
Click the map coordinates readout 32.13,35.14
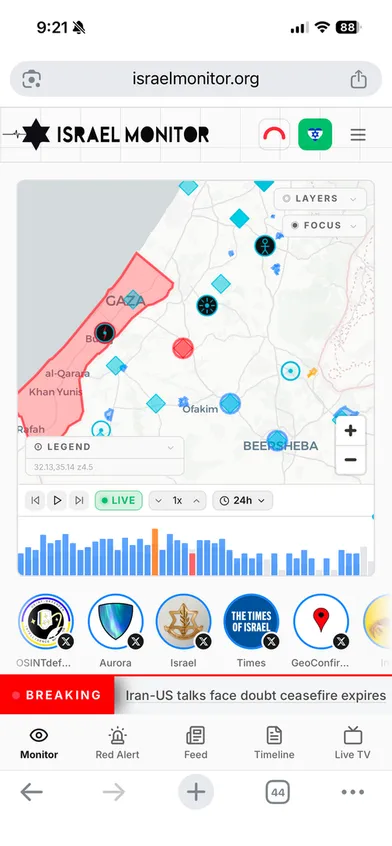(63, 467)
